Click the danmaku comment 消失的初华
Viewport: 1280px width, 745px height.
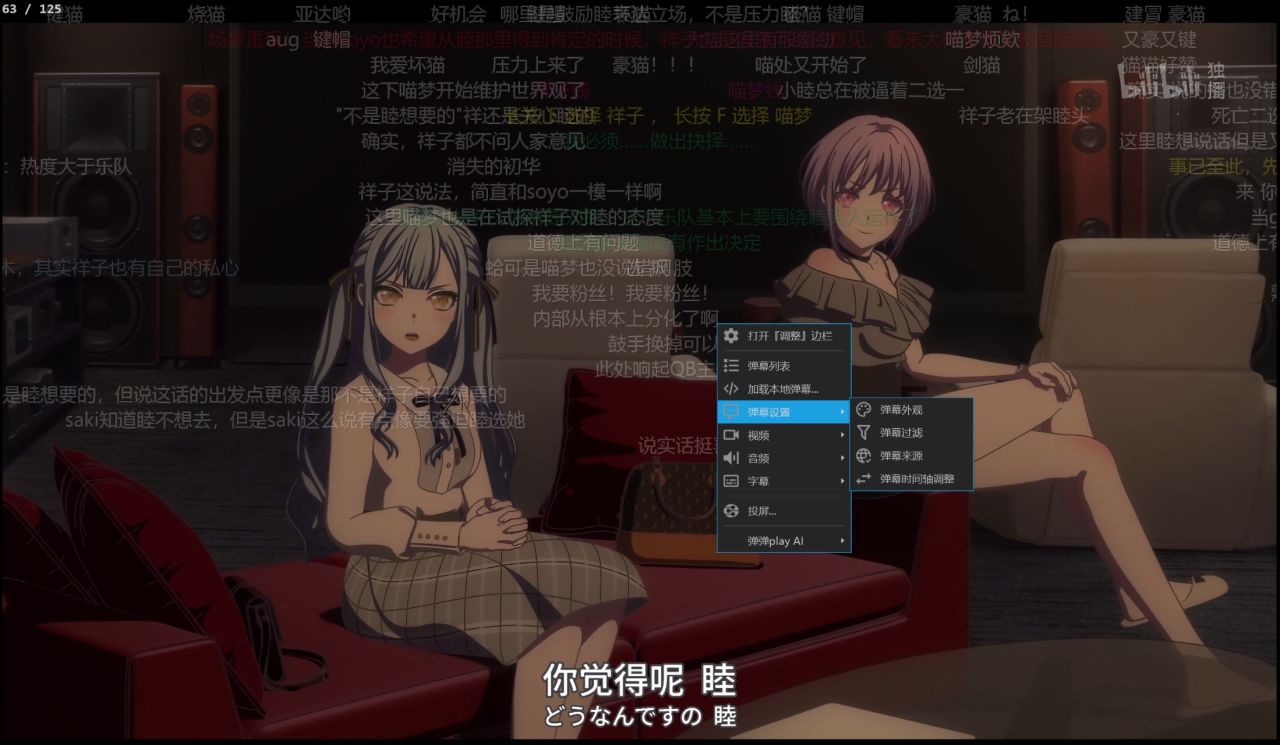[494, 166]
